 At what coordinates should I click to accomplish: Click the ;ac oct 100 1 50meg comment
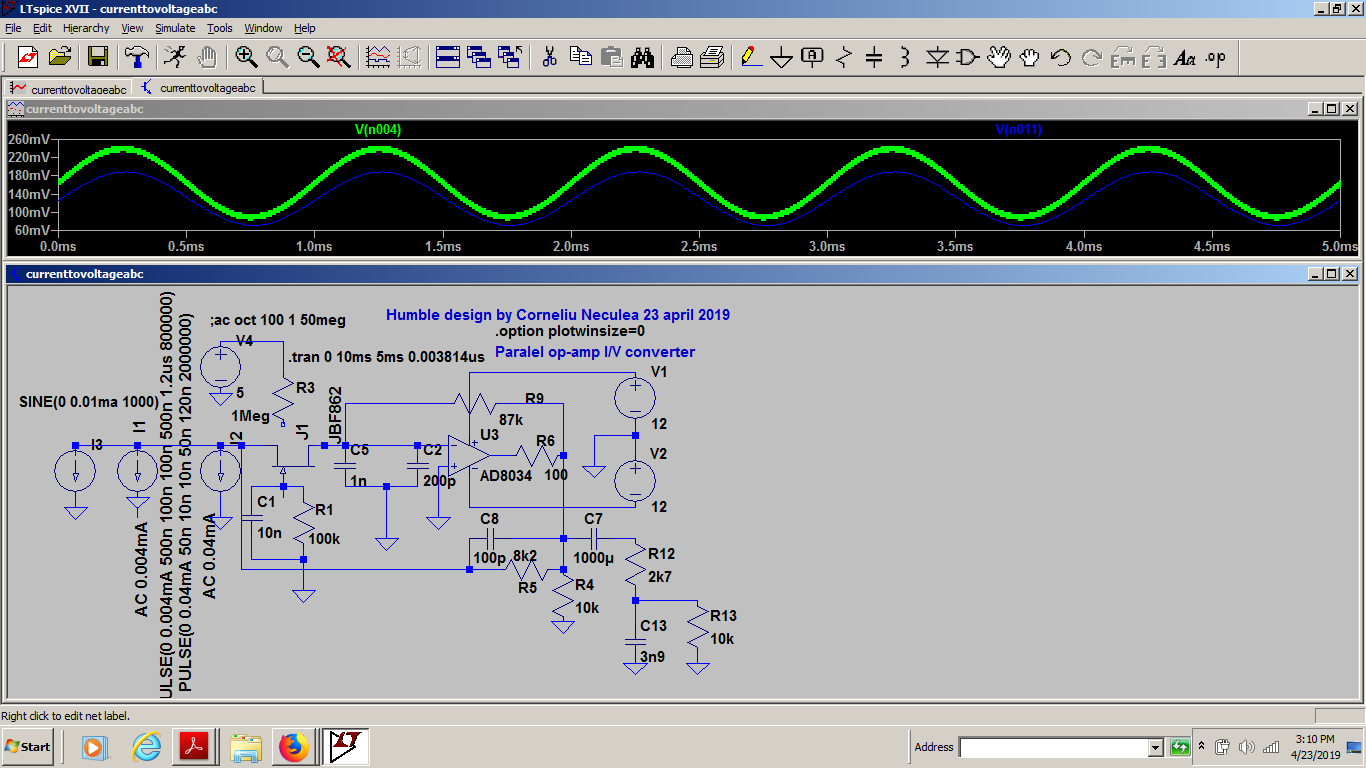click(278, 320)
